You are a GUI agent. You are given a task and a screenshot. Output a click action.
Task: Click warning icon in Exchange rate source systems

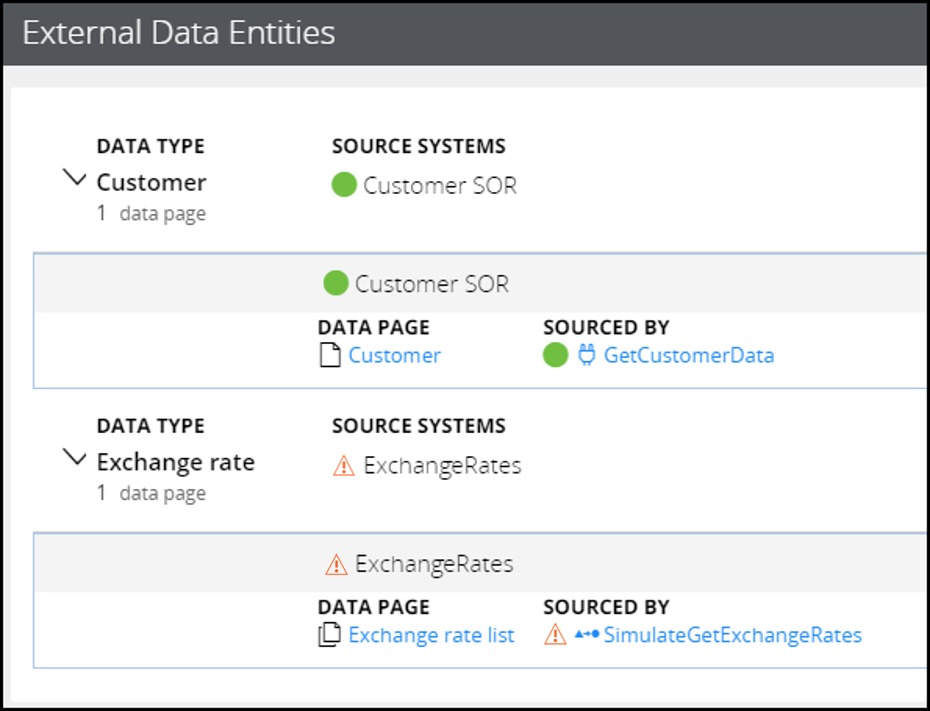click(344, 466)
